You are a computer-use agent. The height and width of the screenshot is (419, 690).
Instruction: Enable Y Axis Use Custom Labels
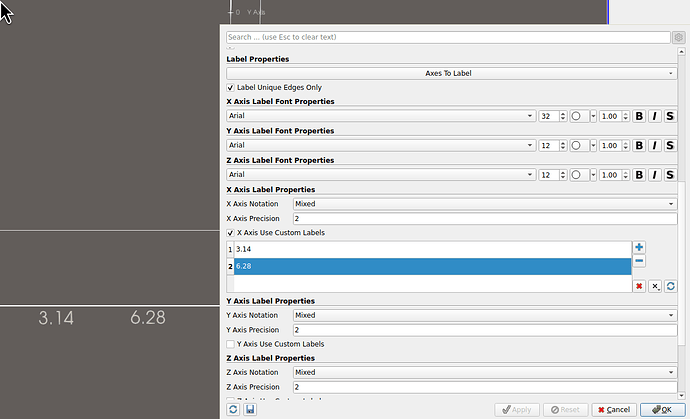click(x=230, y=344)
